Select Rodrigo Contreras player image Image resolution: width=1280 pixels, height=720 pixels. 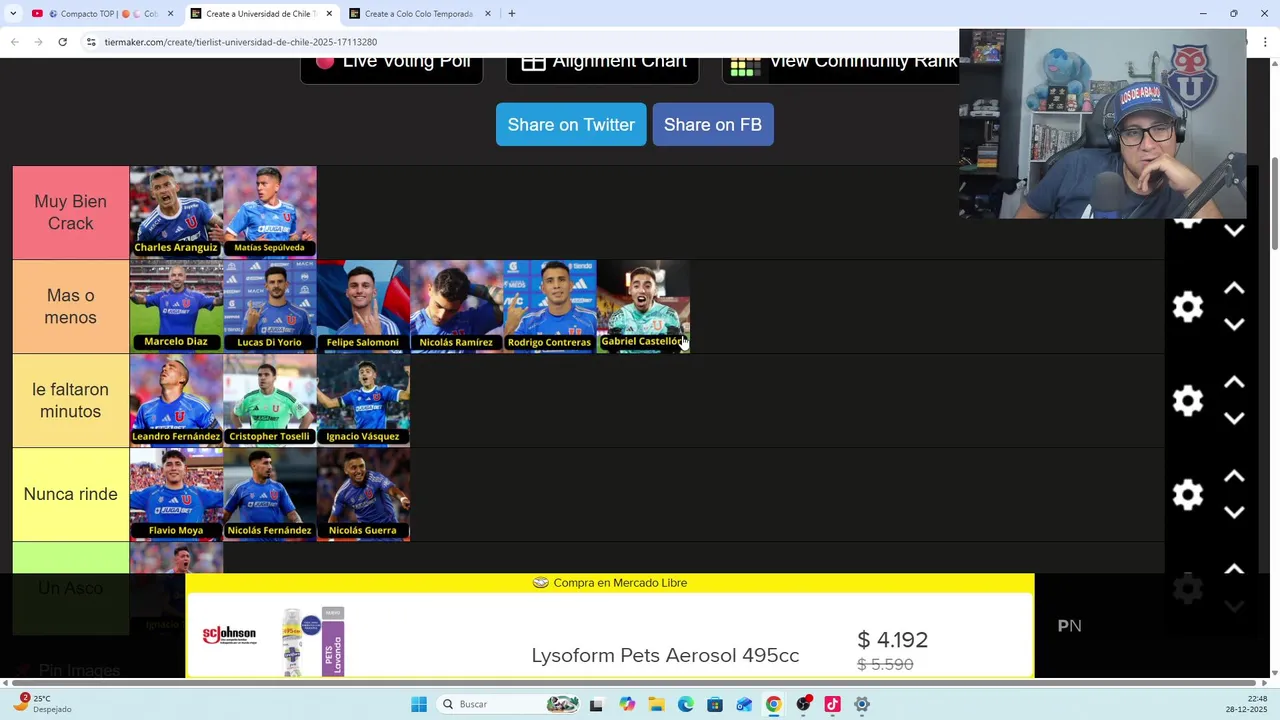[549, 306]
